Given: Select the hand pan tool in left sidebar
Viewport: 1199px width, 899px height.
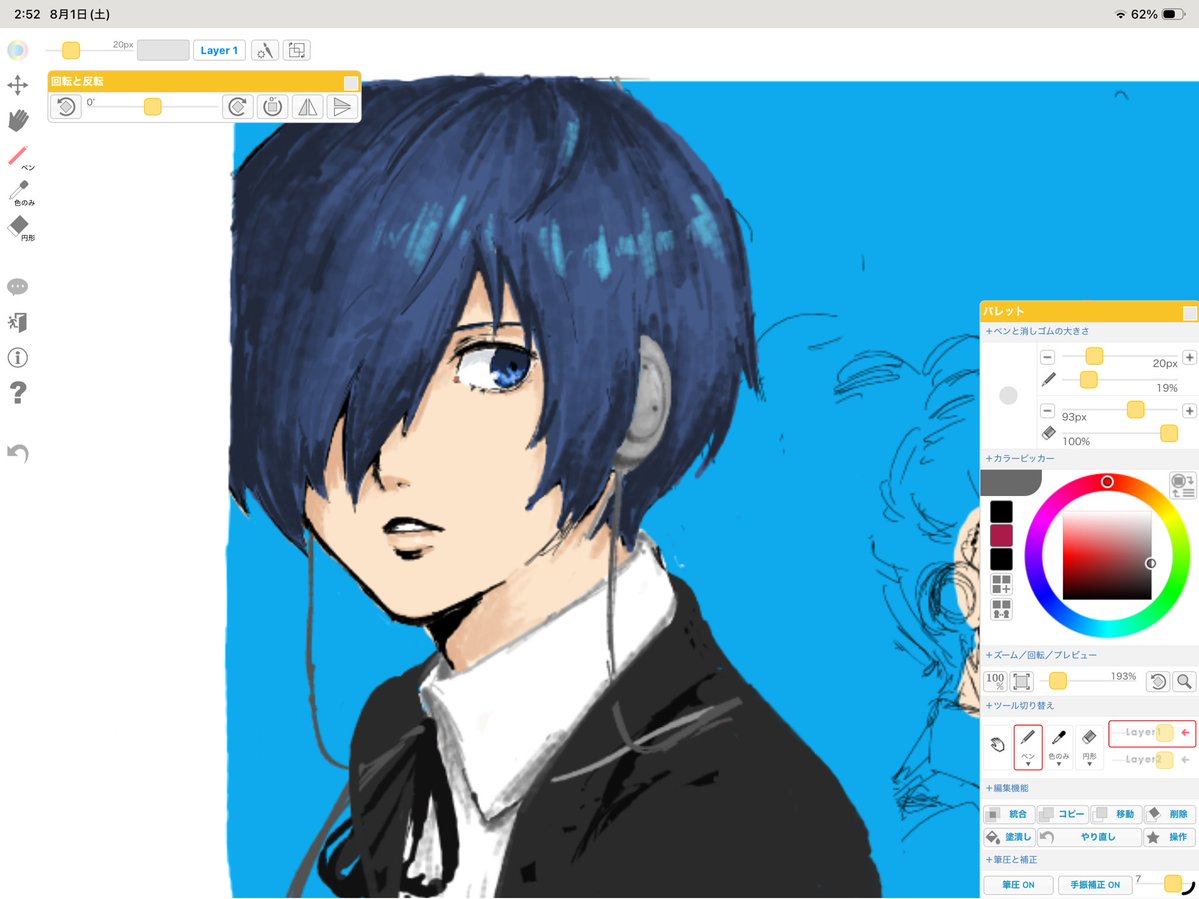Looking at the screenshot, I should 18,120.
